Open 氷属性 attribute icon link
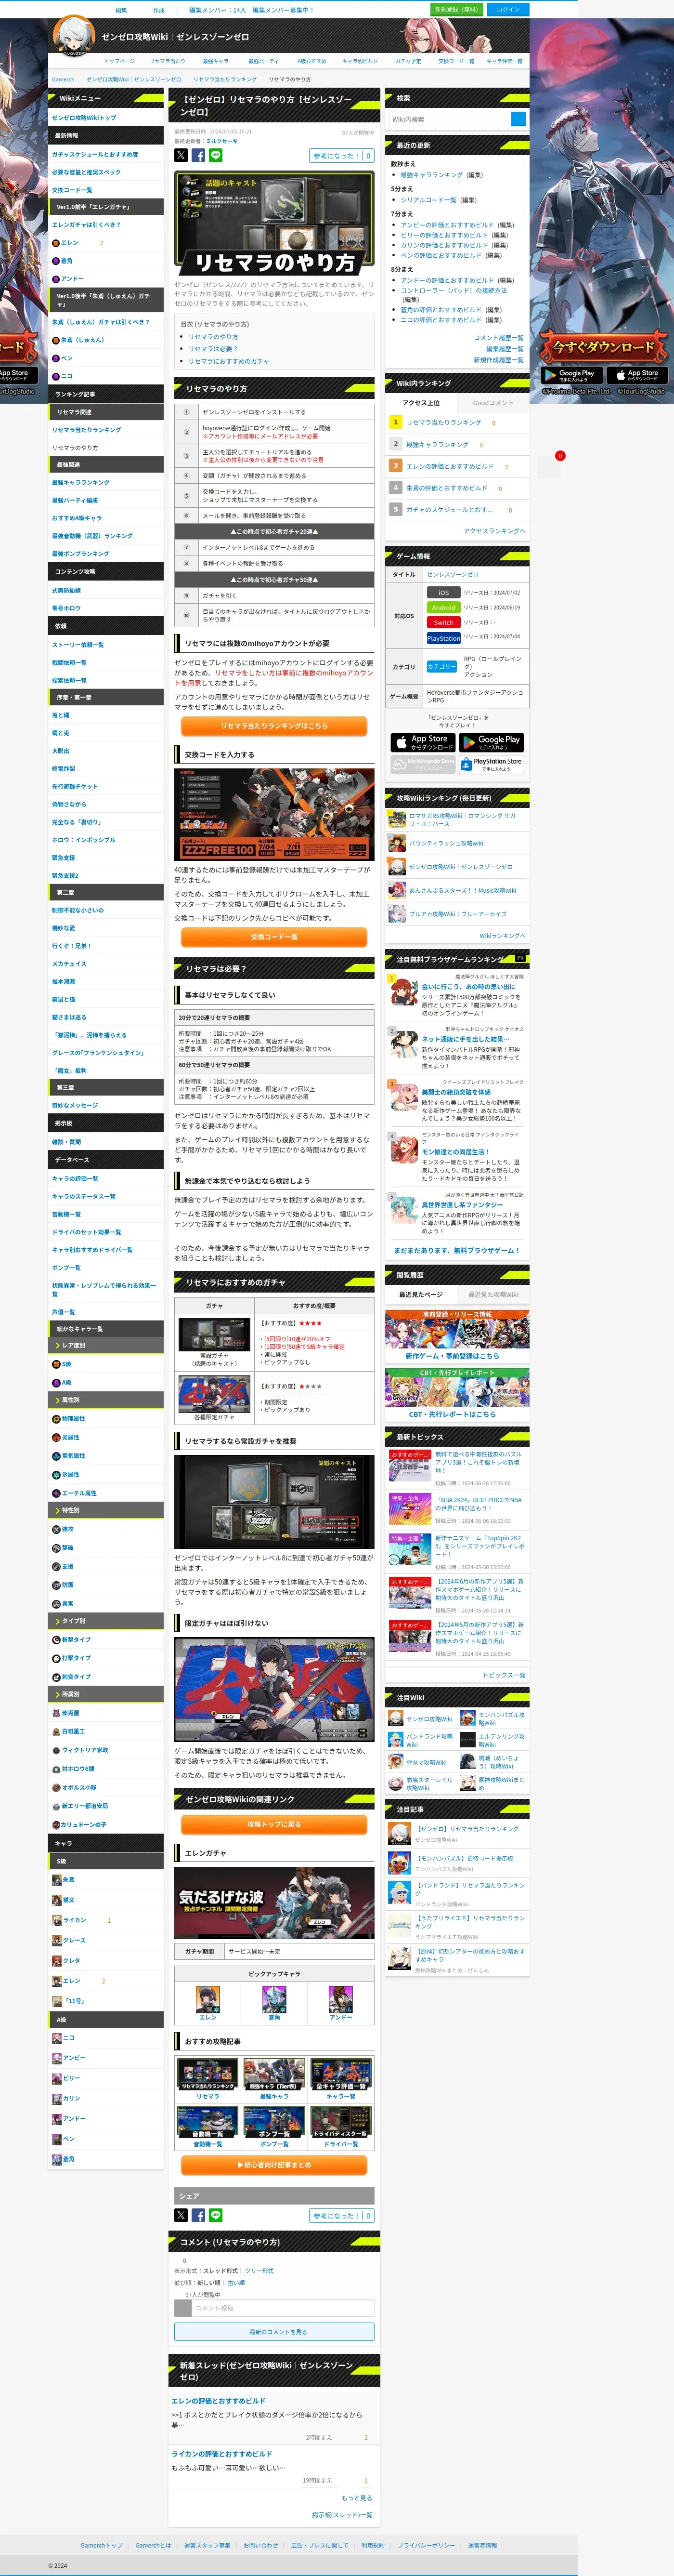This screenshot has height=2576, width=674. [56, 1474]
